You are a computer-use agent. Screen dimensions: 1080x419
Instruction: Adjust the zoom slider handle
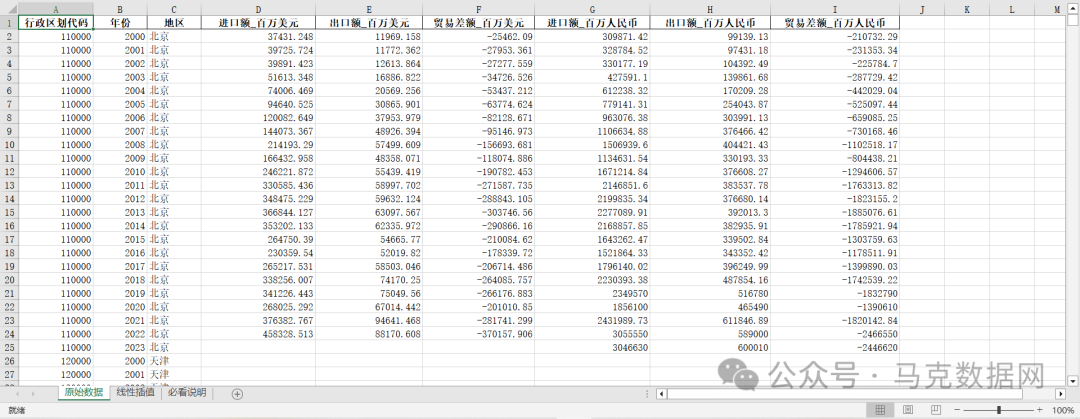tap(998, 410)
